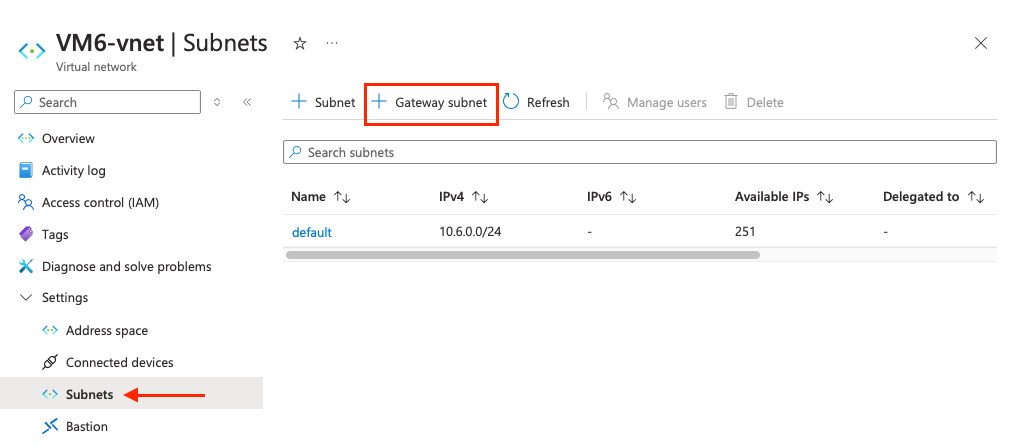Click the horizontal table scrollbar
1012x446 pixels.
pyautogui.click(x=522, y=255)
